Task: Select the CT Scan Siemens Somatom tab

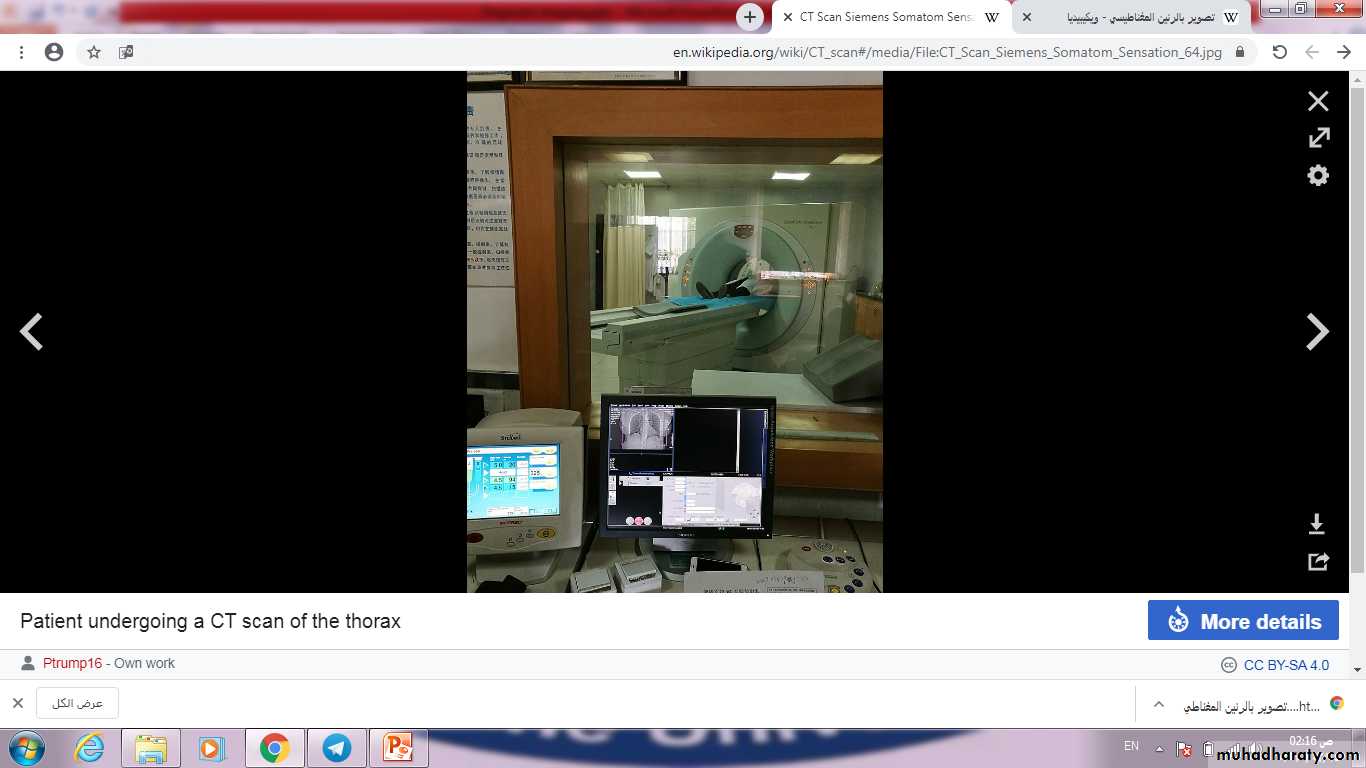Action: (885, 17)
